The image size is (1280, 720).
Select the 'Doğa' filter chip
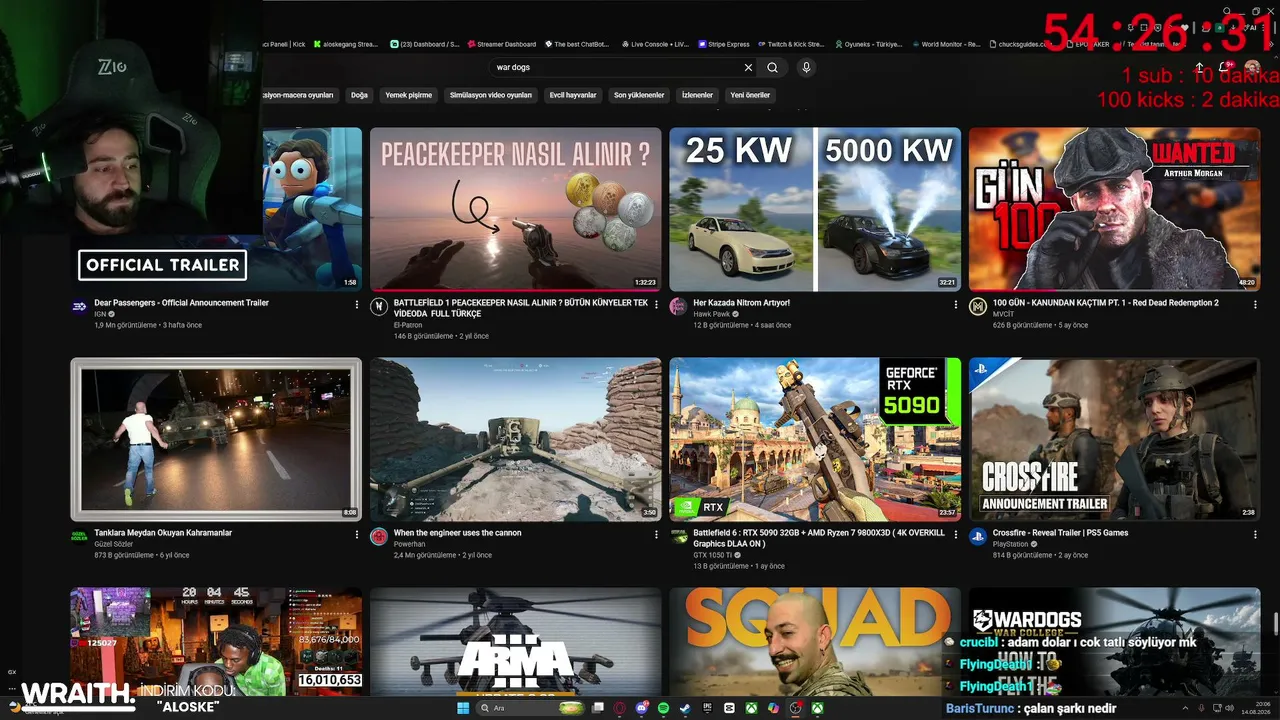coord(359,95)
